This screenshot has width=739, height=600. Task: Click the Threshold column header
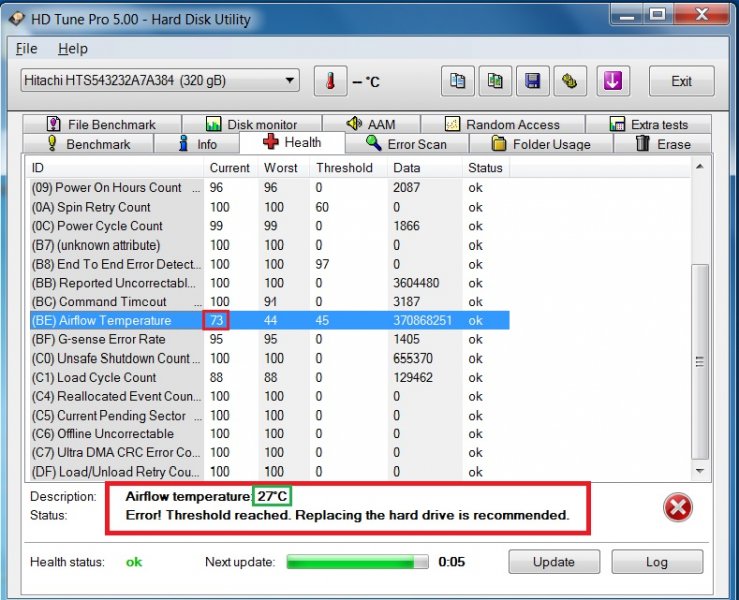tap(348, 168)
